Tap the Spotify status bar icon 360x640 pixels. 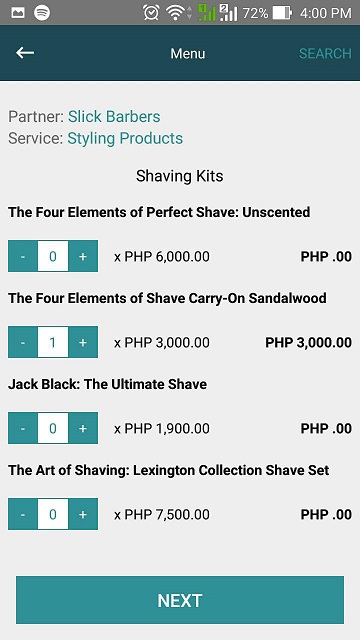pos(42,13)
